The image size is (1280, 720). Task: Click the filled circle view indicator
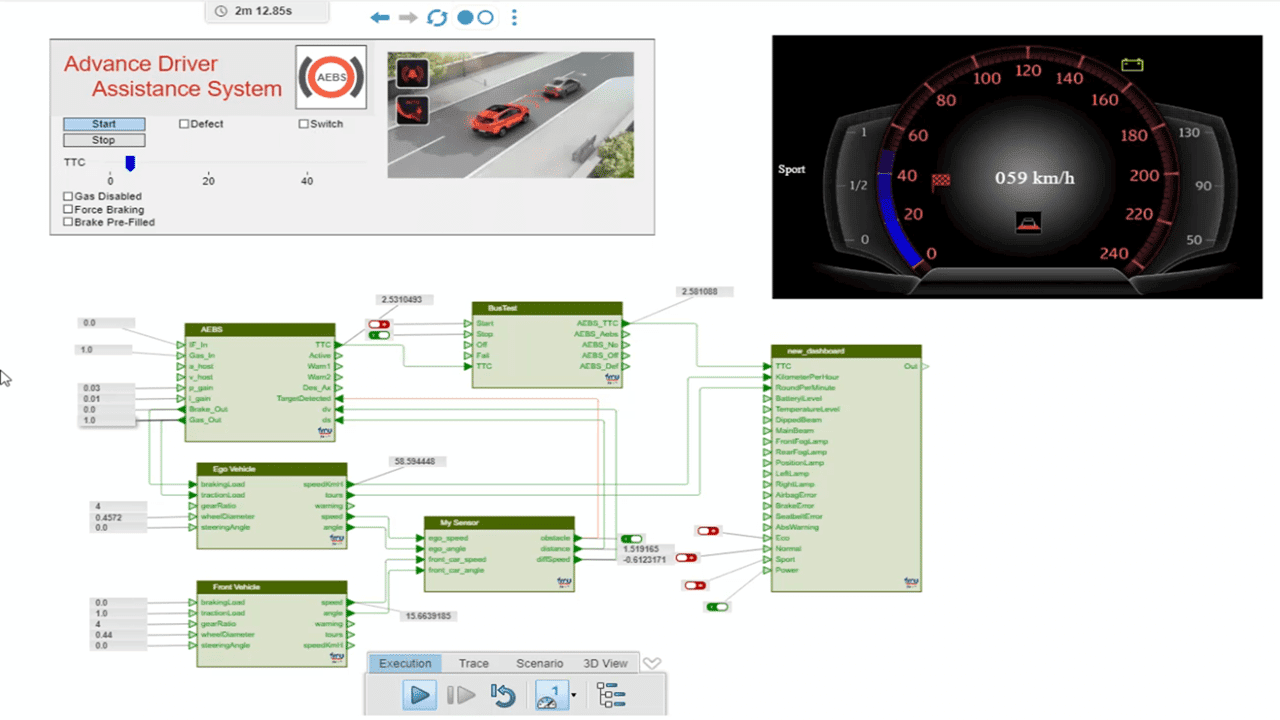(465, 18)
